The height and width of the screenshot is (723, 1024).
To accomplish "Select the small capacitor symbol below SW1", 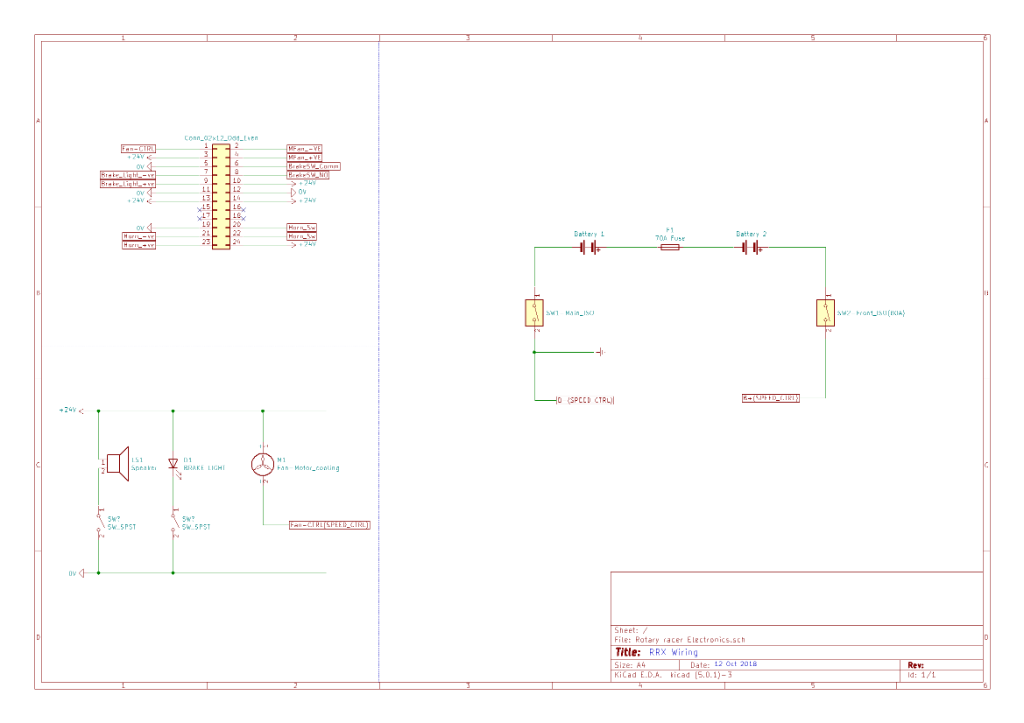I will coord(600,352).
